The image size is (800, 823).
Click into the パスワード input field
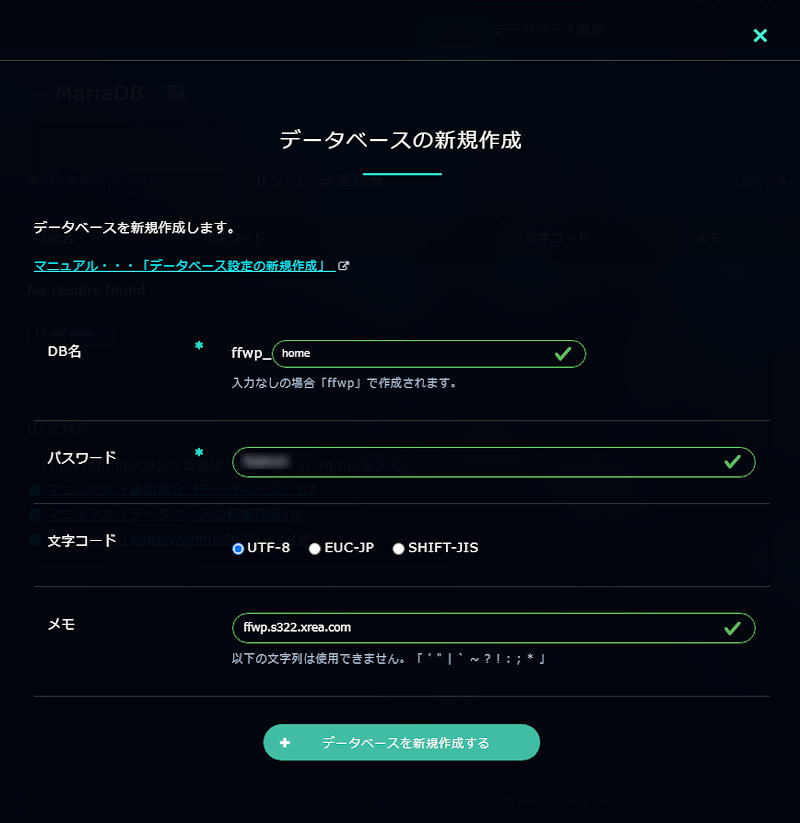point(480,462)
